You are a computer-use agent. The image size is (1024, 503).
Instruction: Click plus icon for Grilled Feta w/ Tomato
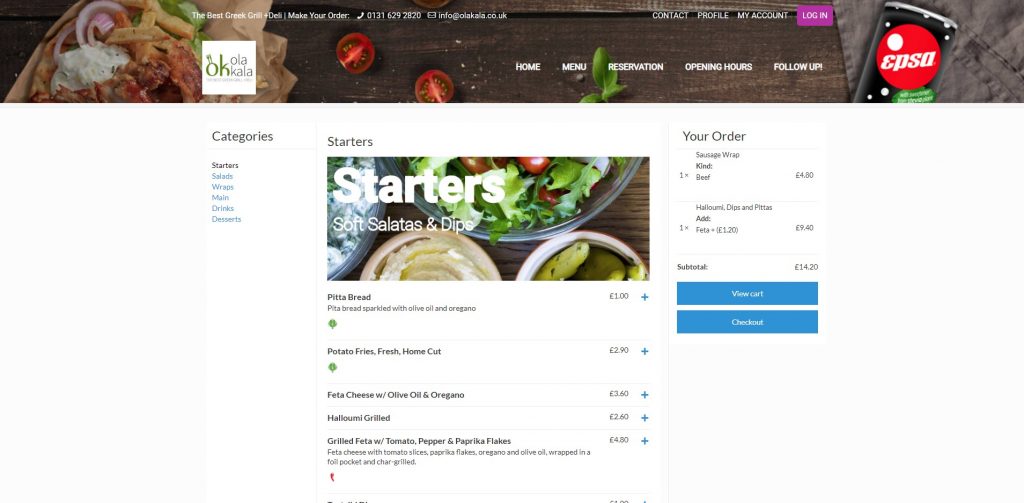645,441
